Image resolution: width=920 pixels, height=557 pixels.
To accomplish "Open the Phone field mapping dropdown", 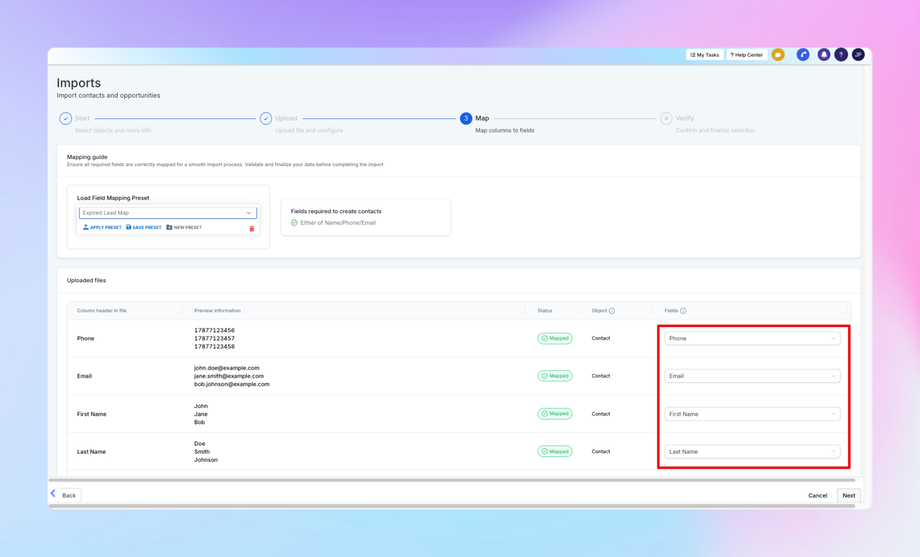I will coord(752,339).
